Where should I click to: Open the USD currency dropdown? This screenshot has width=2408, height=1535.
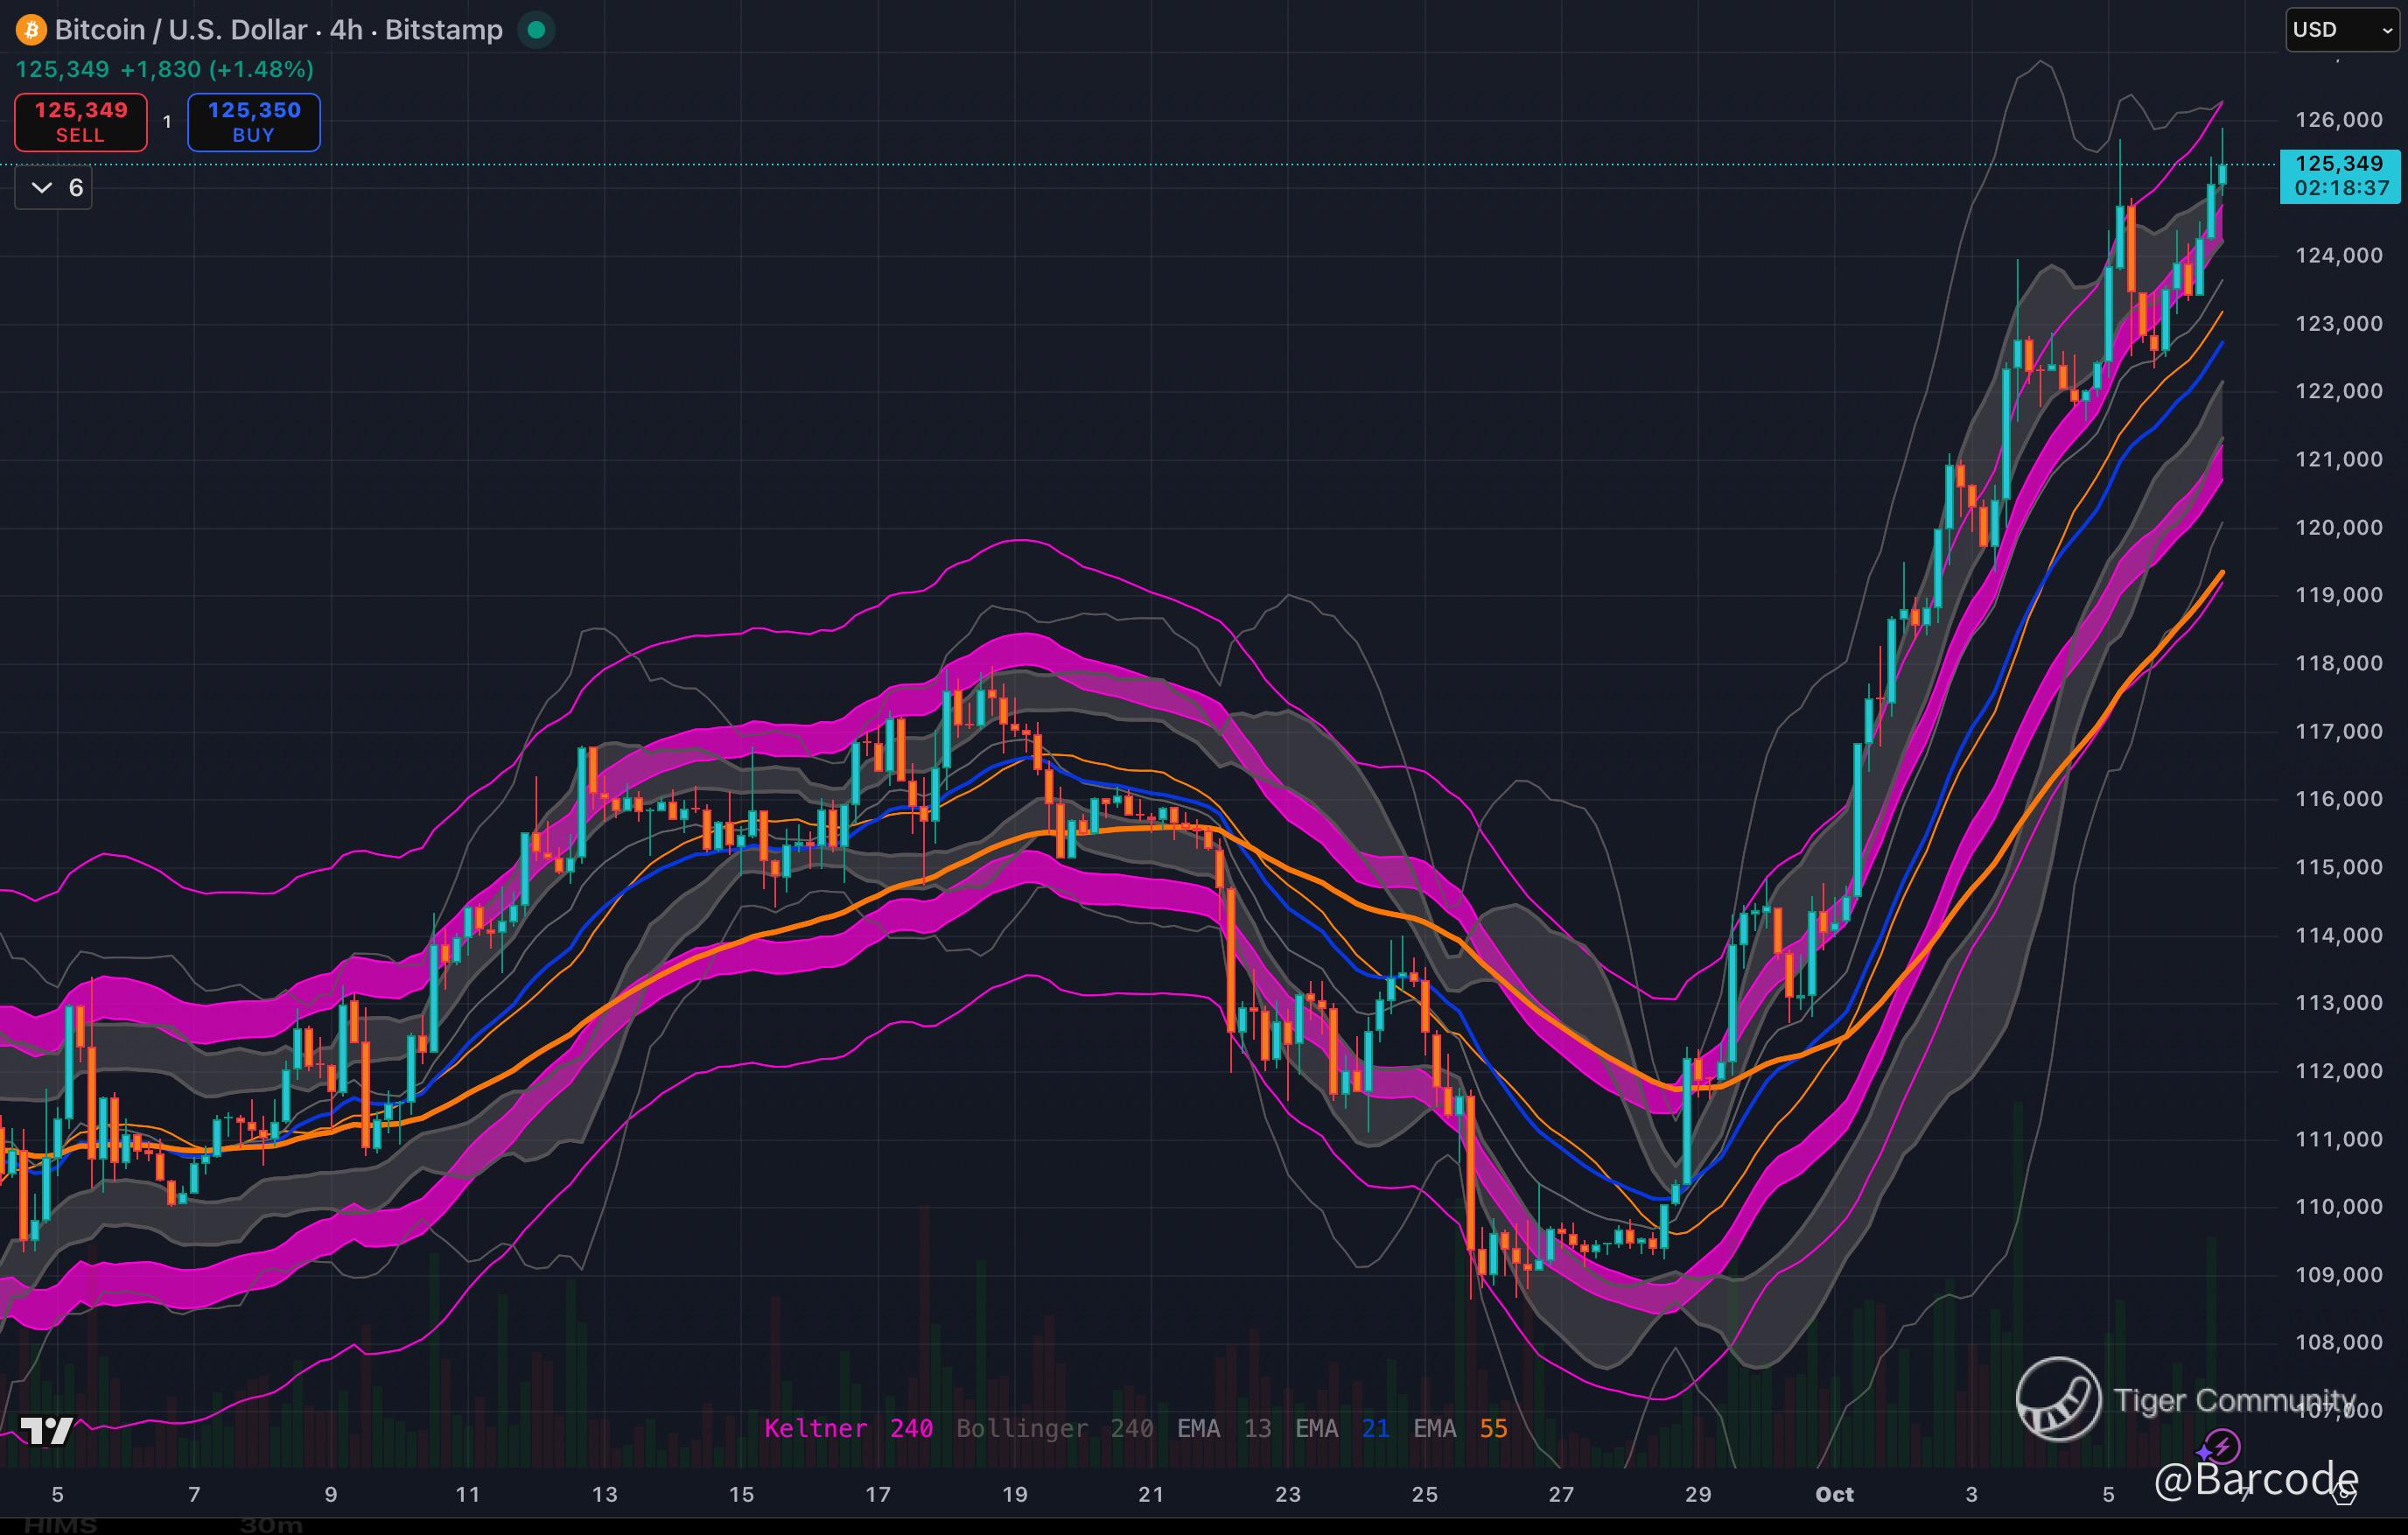(x=2342, y=30)
